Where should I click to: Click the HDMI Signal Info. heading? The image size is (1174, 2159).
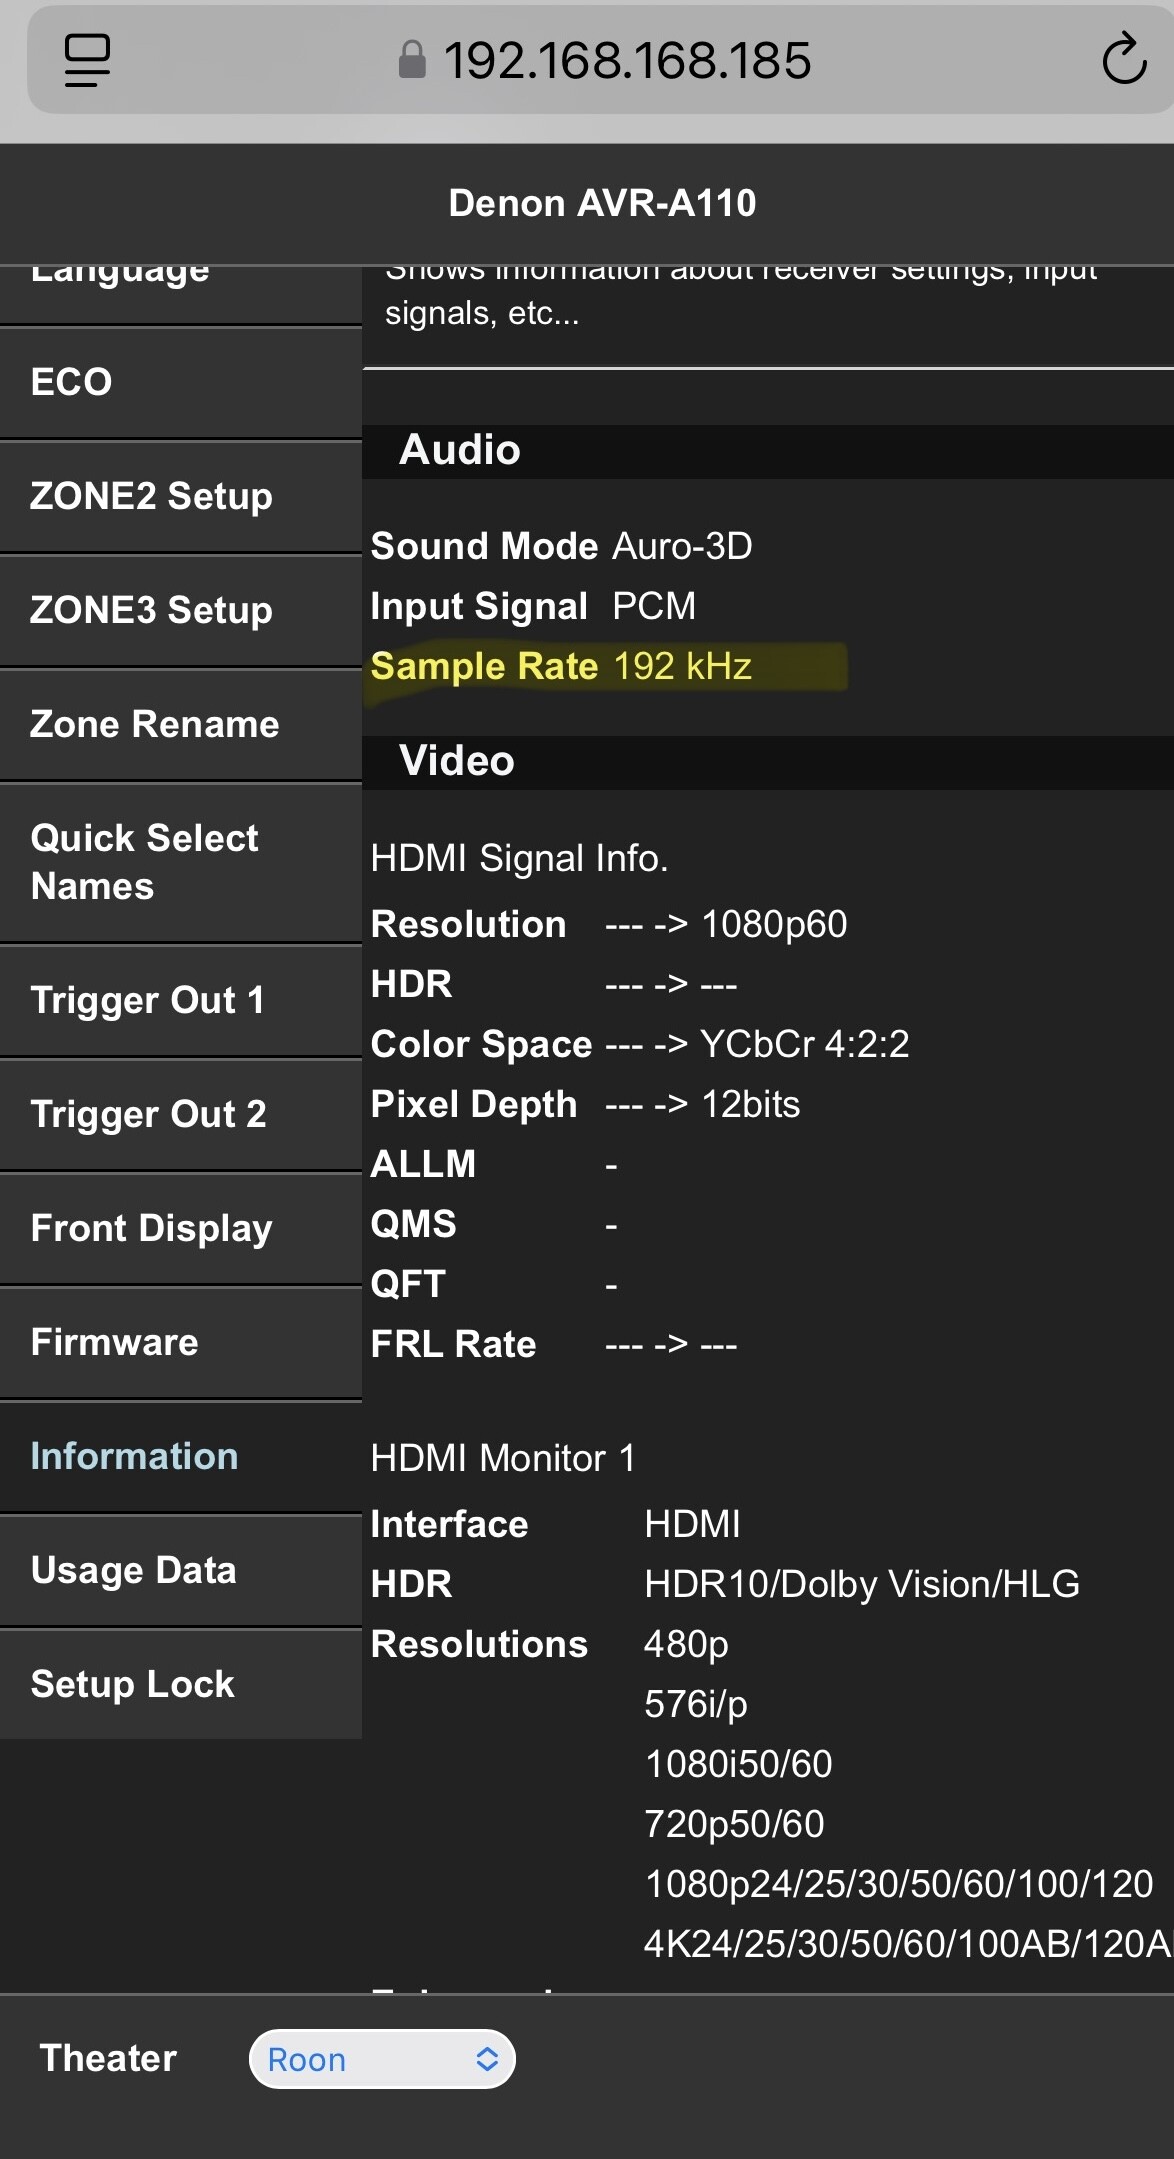click(519, 858)
